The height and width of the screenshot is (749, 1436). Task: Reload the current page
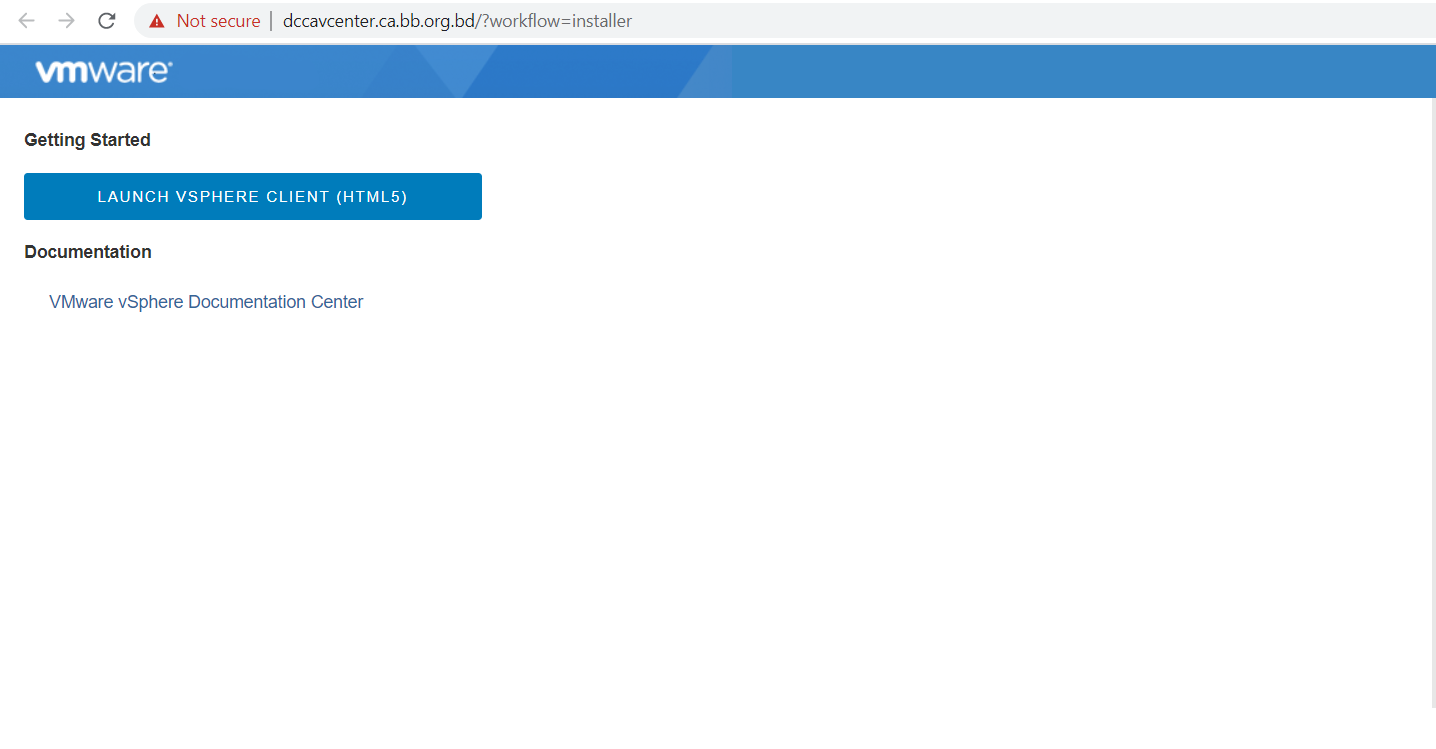coord(107,21)
